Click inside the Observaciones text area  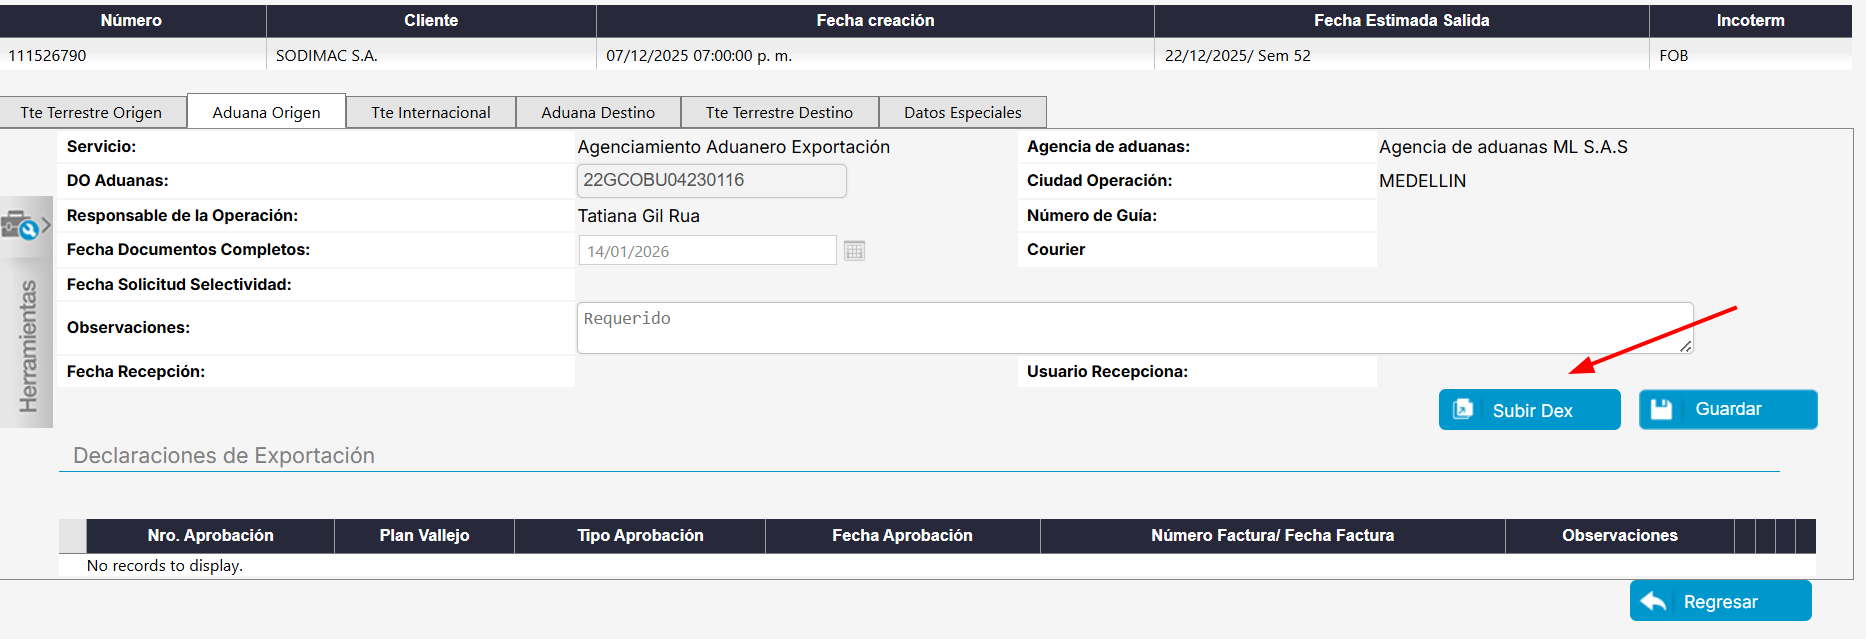1134,328
